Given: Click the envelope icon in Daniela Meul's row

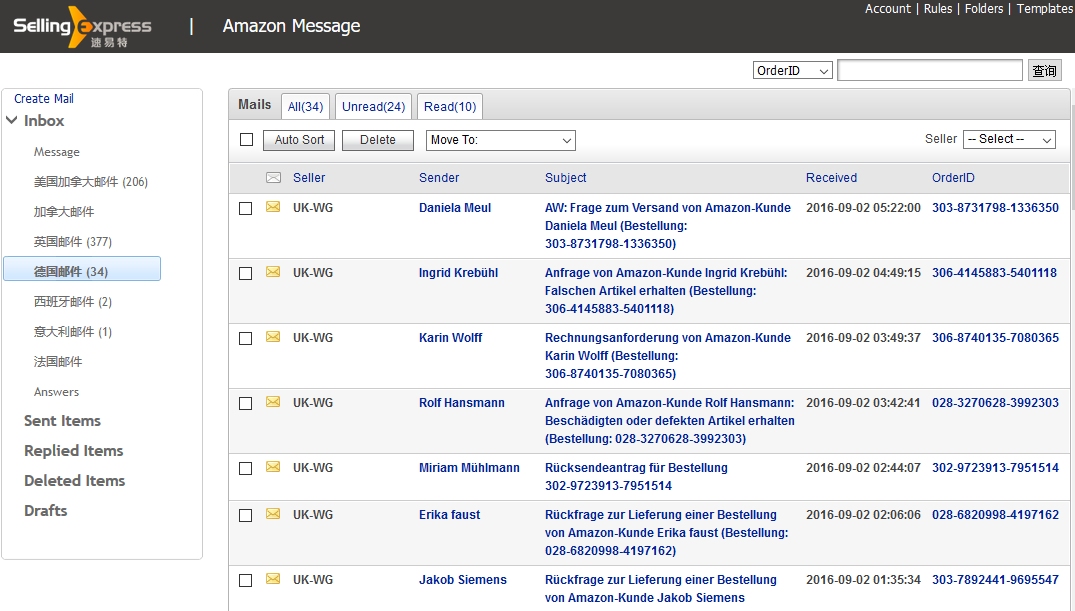Looking at the screenshot, I should 273,208.
